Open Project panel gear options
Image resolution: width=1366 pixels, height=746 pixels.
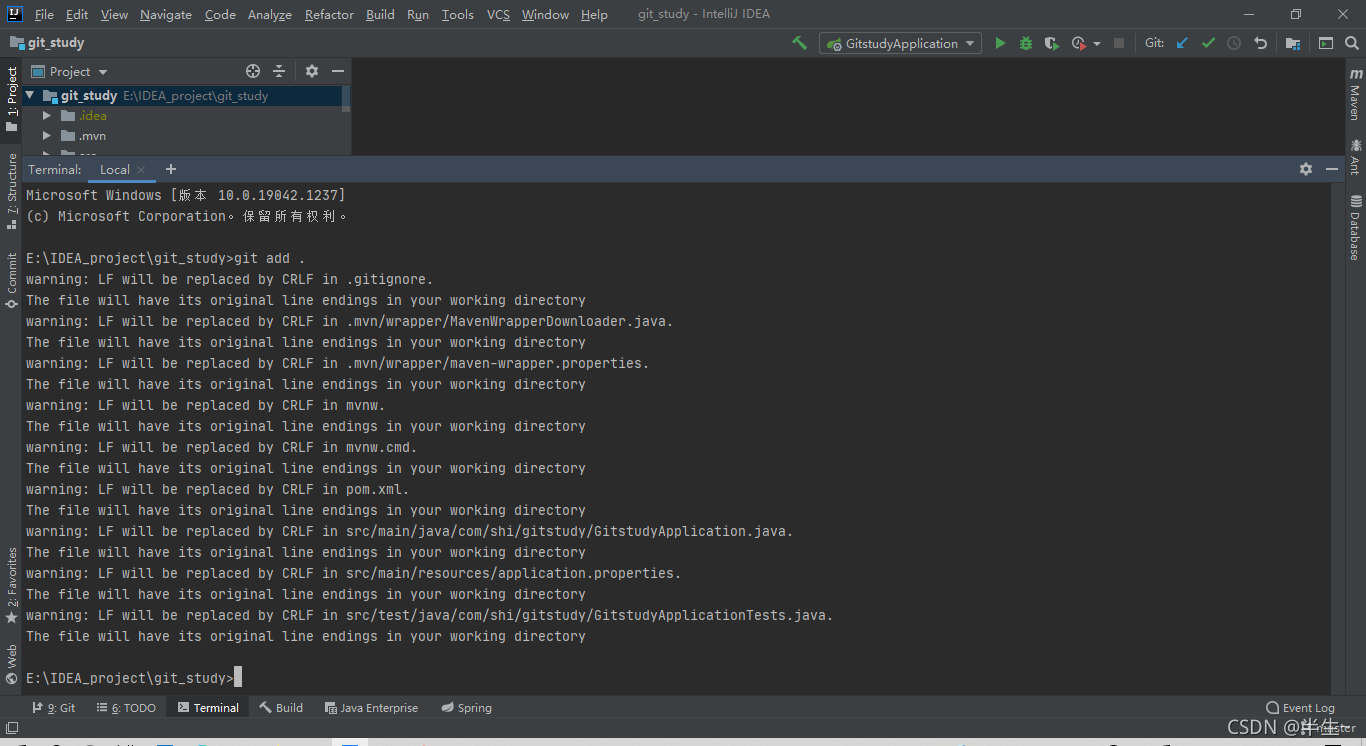312,71
